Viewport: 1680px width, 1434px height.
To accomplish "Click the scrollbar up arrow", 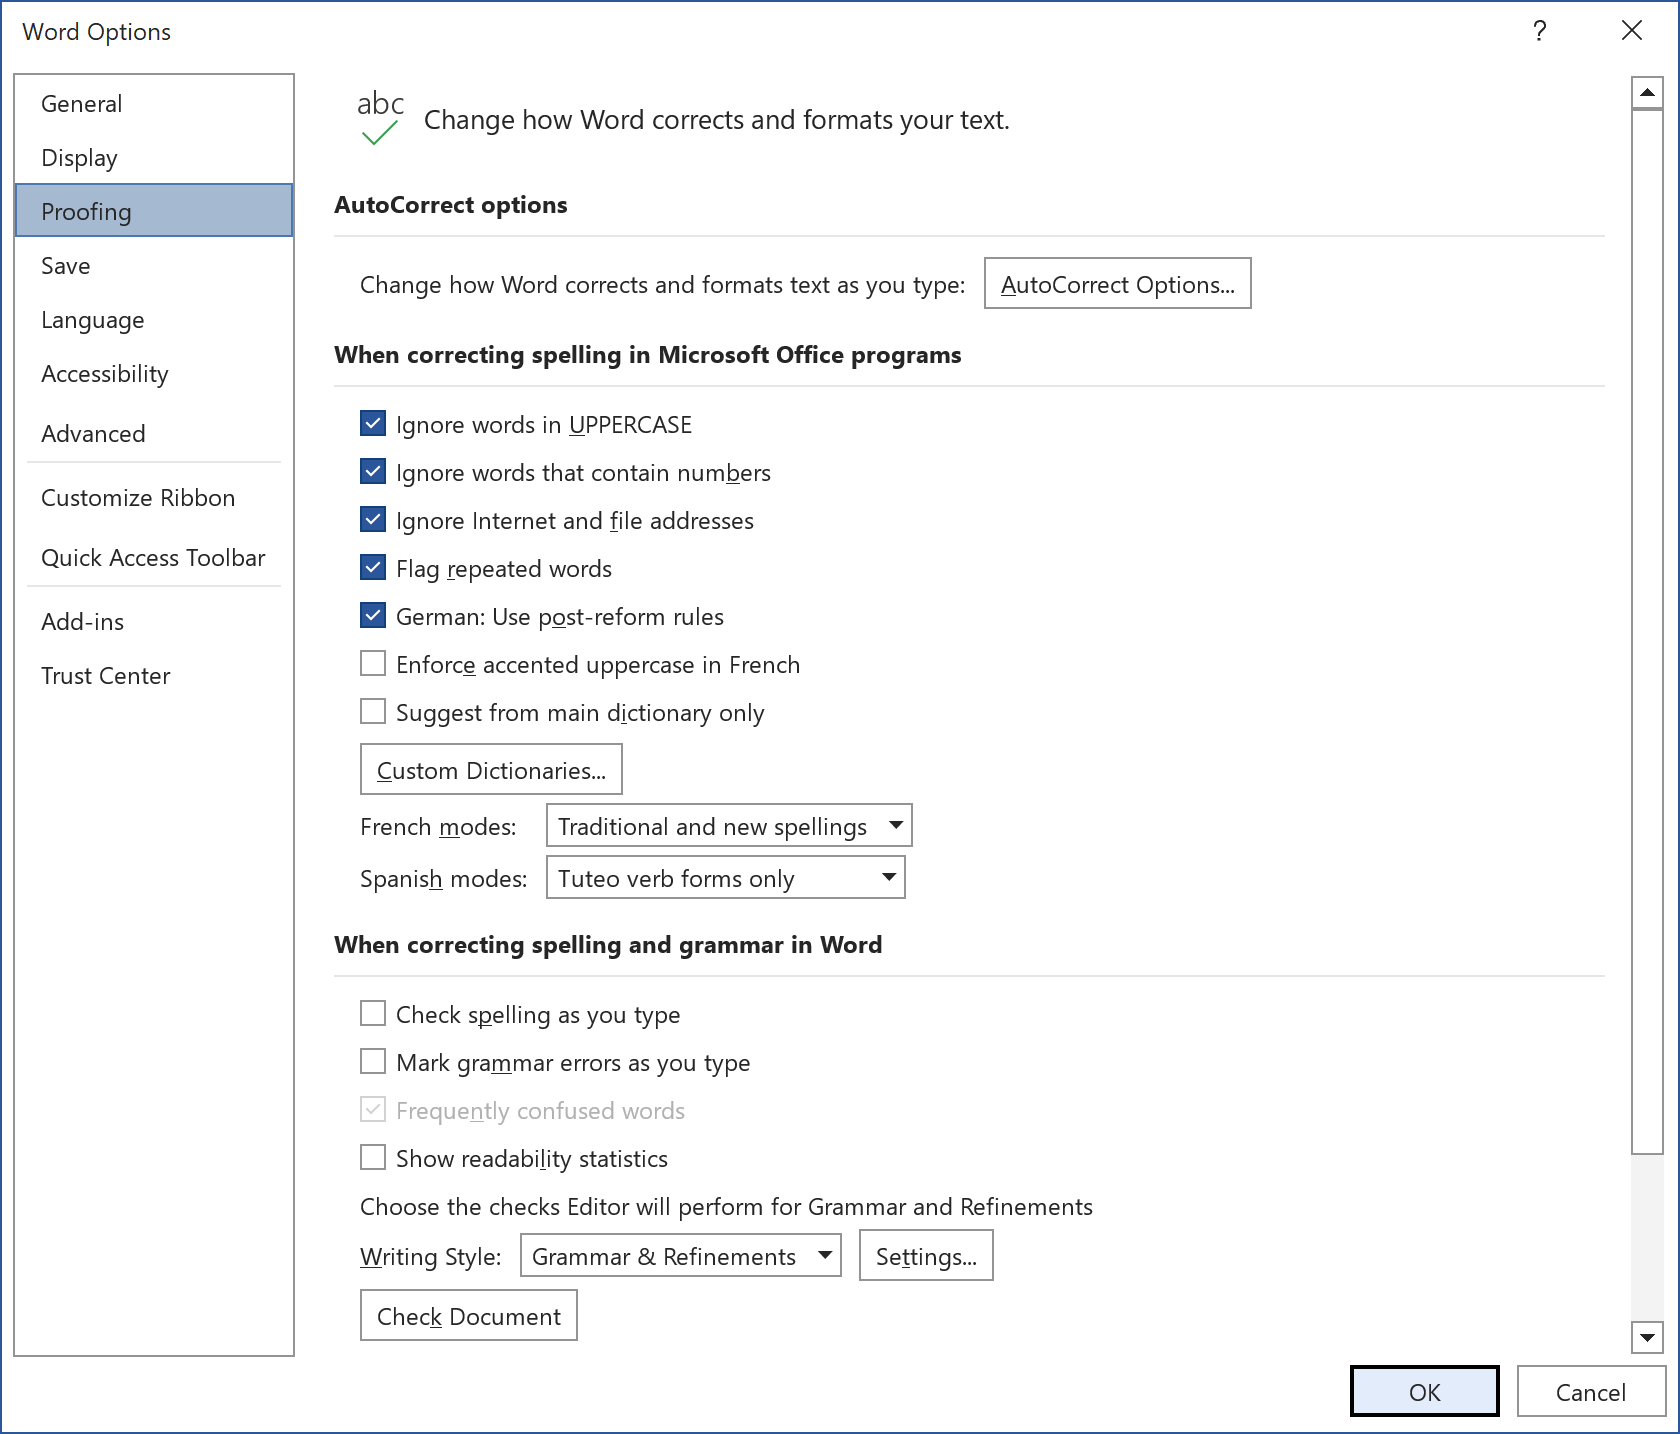I will pos(1647,92).
